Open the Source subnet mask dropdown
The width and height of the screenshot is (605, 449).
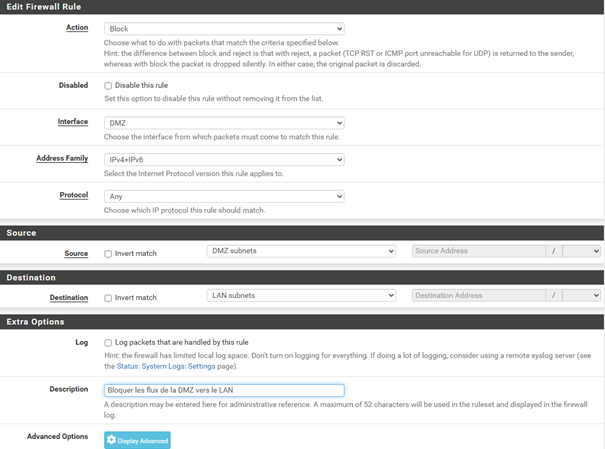click(581, 252)
